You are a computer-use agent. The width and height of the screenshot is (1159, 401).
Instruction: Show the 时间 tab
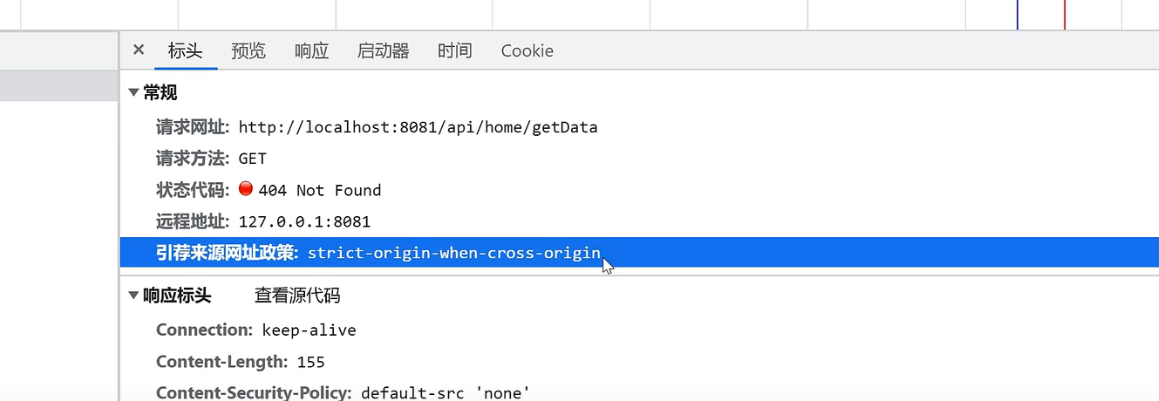click(455, 51)
